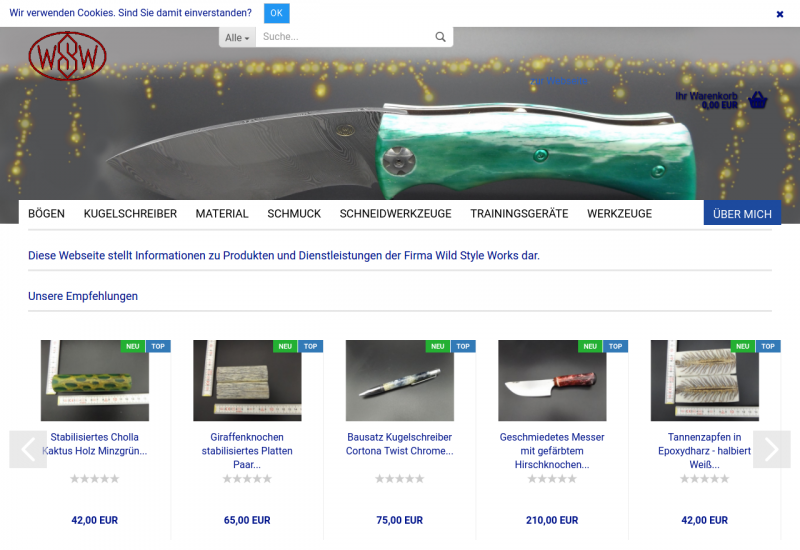Click the 'Ihr Warenkorb' cart text
Viewport: 800px width, 550px height.
[x=706, y=96]
